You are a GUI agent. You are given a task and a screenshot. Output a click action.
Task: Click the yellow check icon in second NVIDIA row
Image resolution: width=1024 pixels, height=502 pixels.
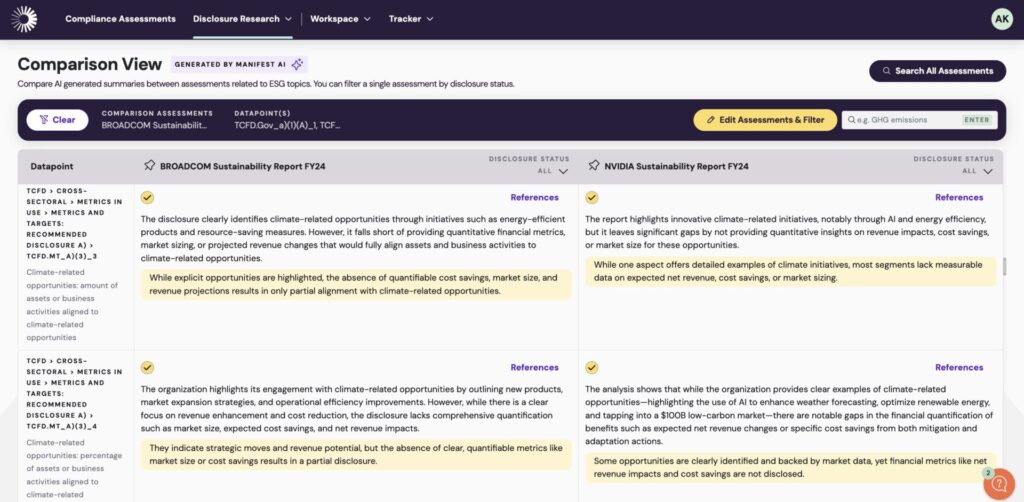592,368
